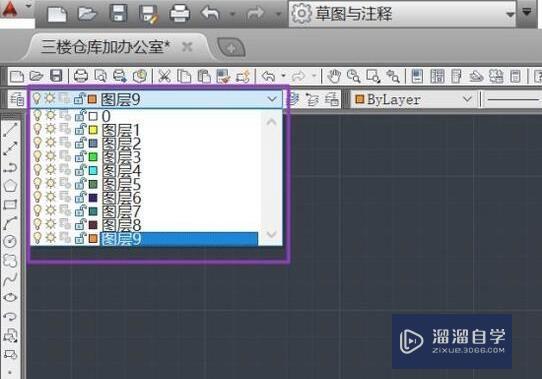Toggle the lightbulb visibility for layer 0
Image resolution: width=542 pixels, height=379 pixels.
pos(37,115)
